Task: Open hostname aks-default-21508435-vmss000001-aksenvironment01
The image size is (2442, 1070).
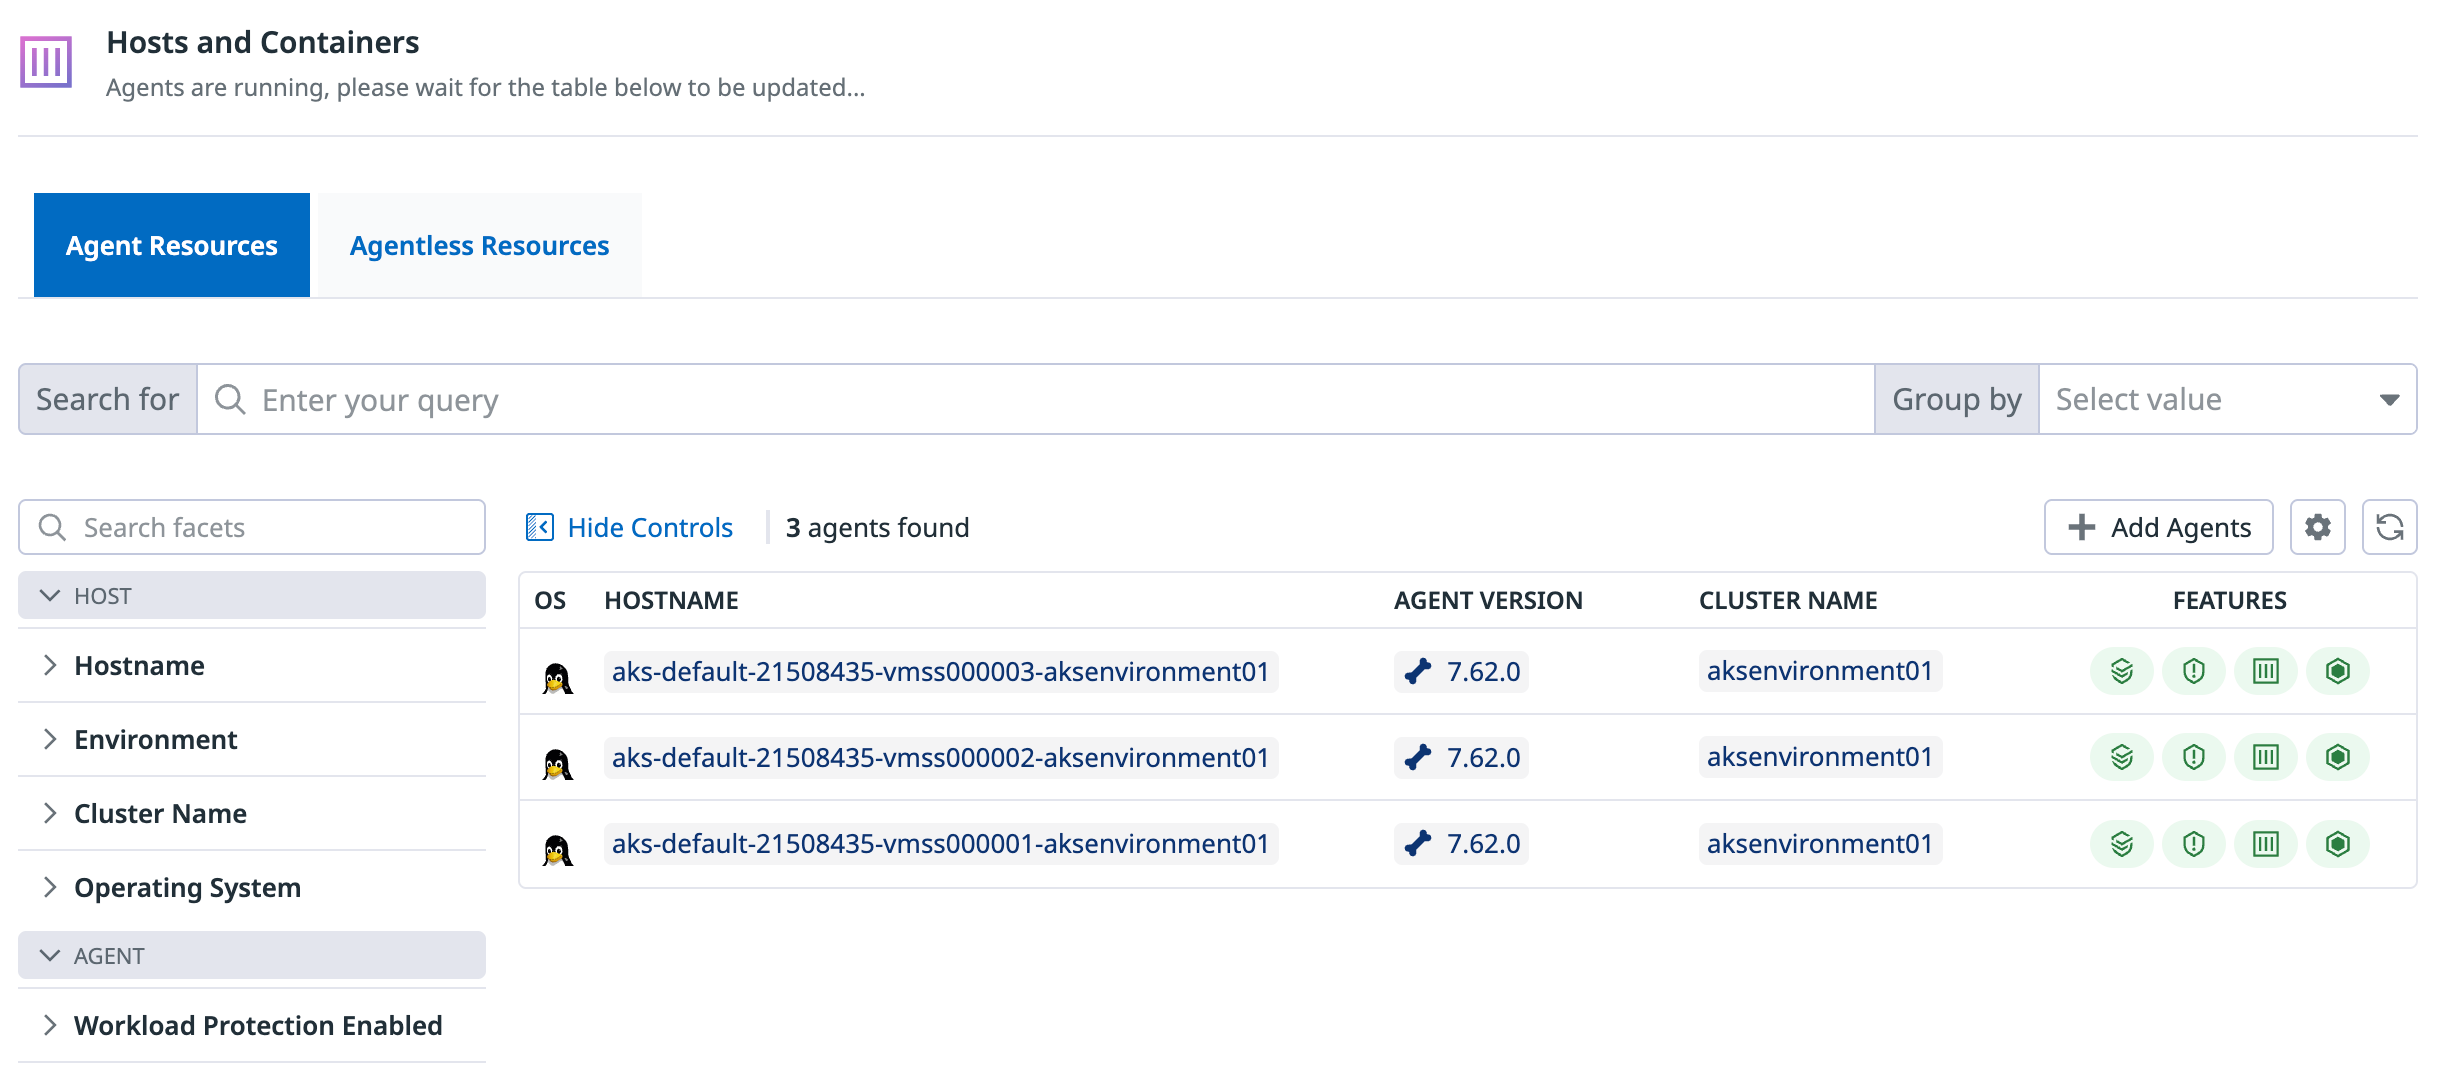Action: click(941, 843)
